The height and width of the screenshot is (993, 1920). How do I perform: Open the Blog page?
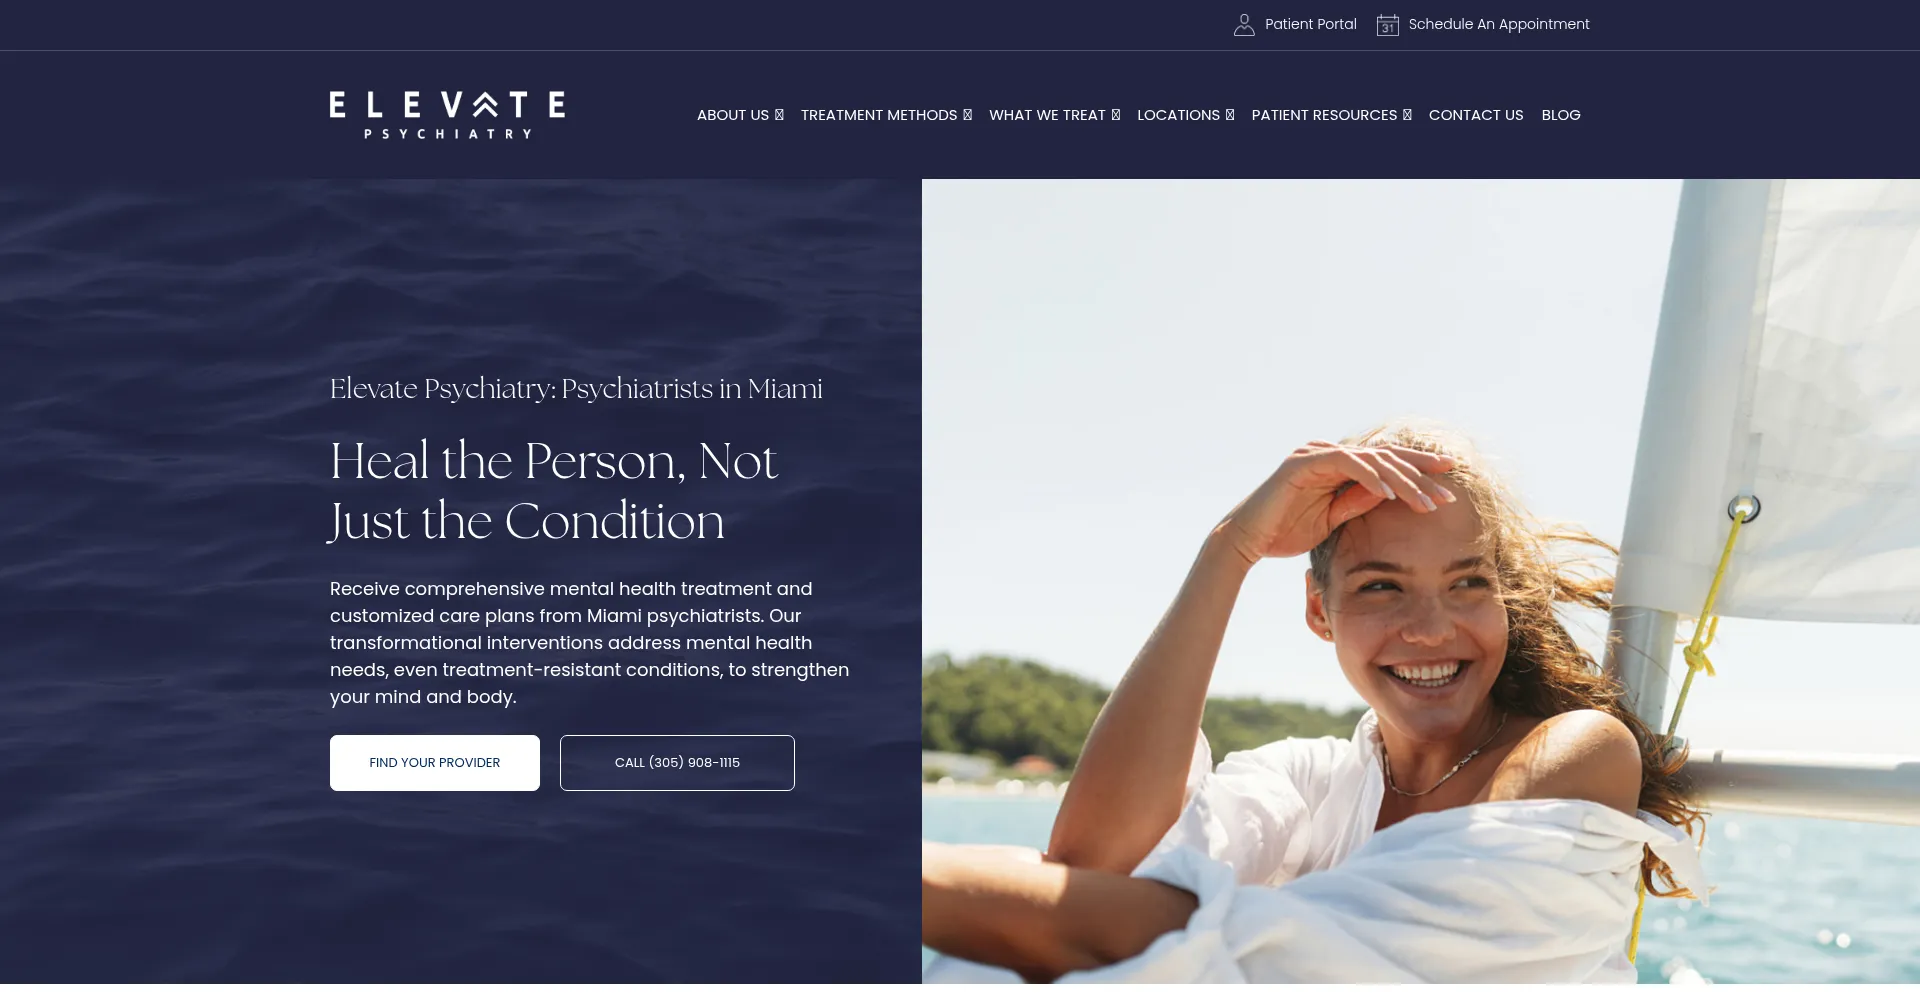pyautogui.click(x=1561, y=115)
